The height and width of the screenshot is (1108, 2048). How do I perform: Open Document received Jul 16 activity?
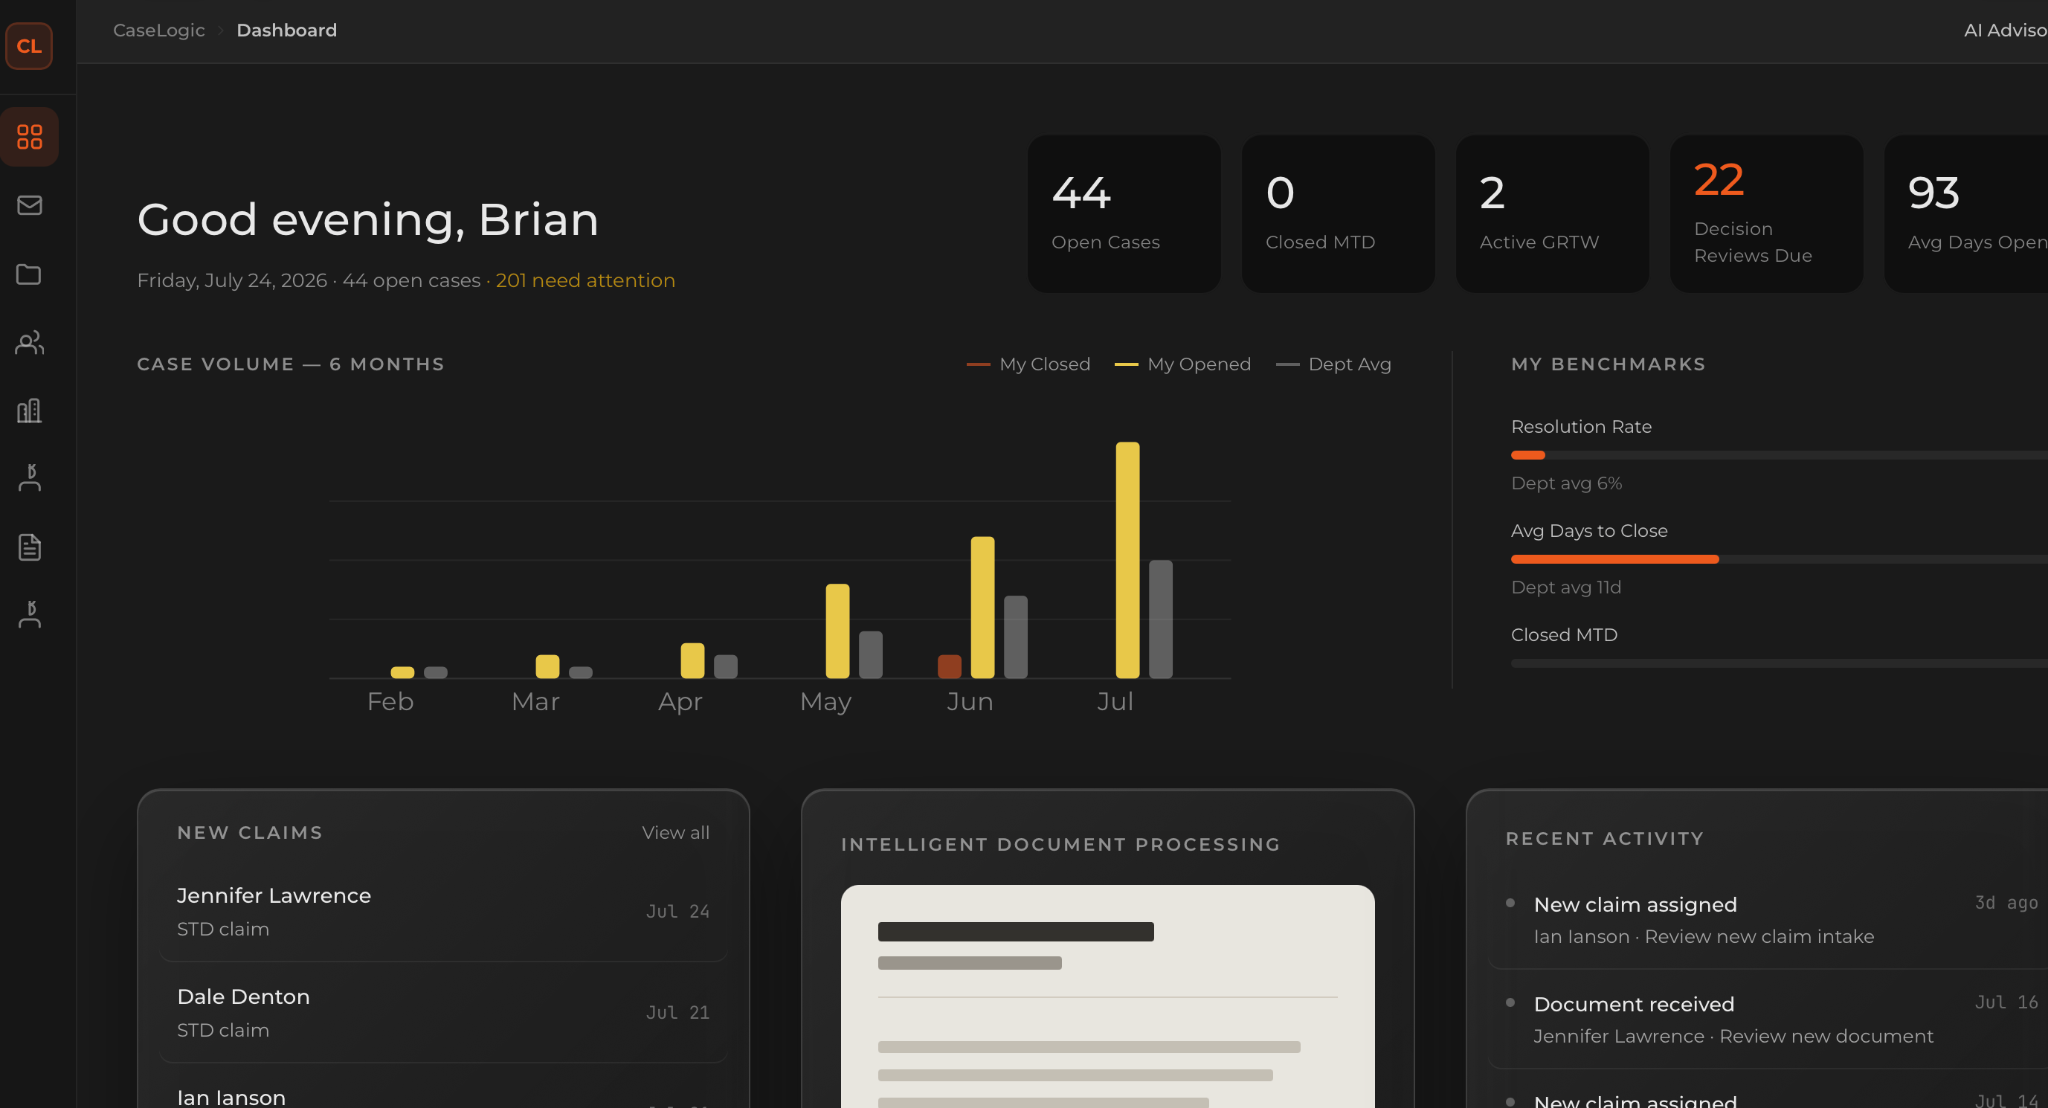1768,1020
